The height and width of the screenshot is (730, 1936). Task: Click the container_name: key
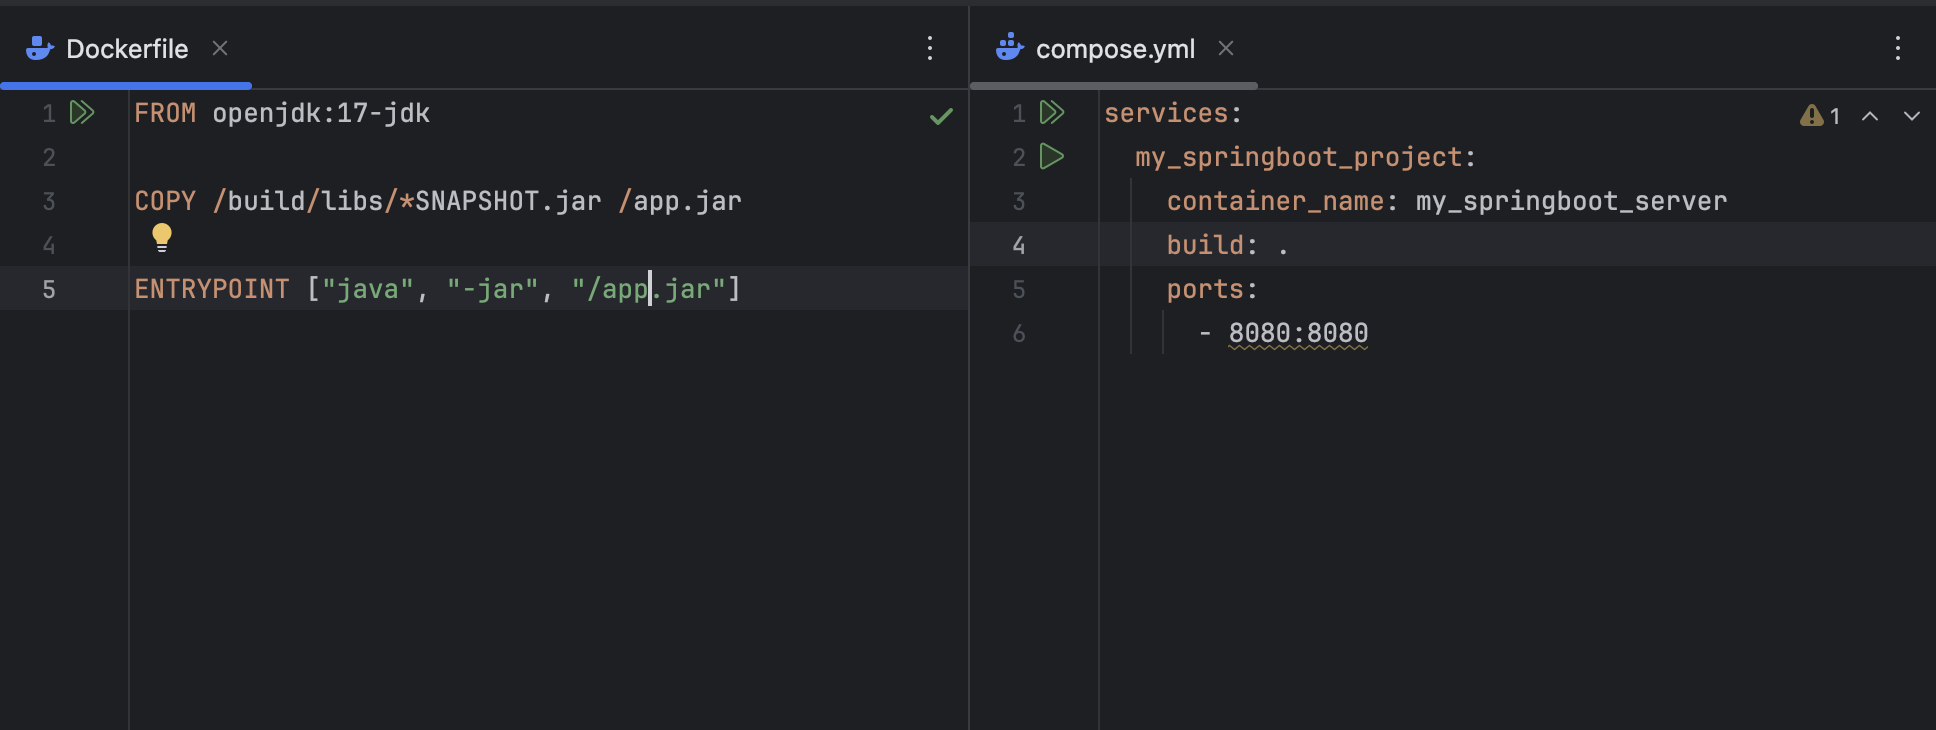click(x=1282, y=201)
